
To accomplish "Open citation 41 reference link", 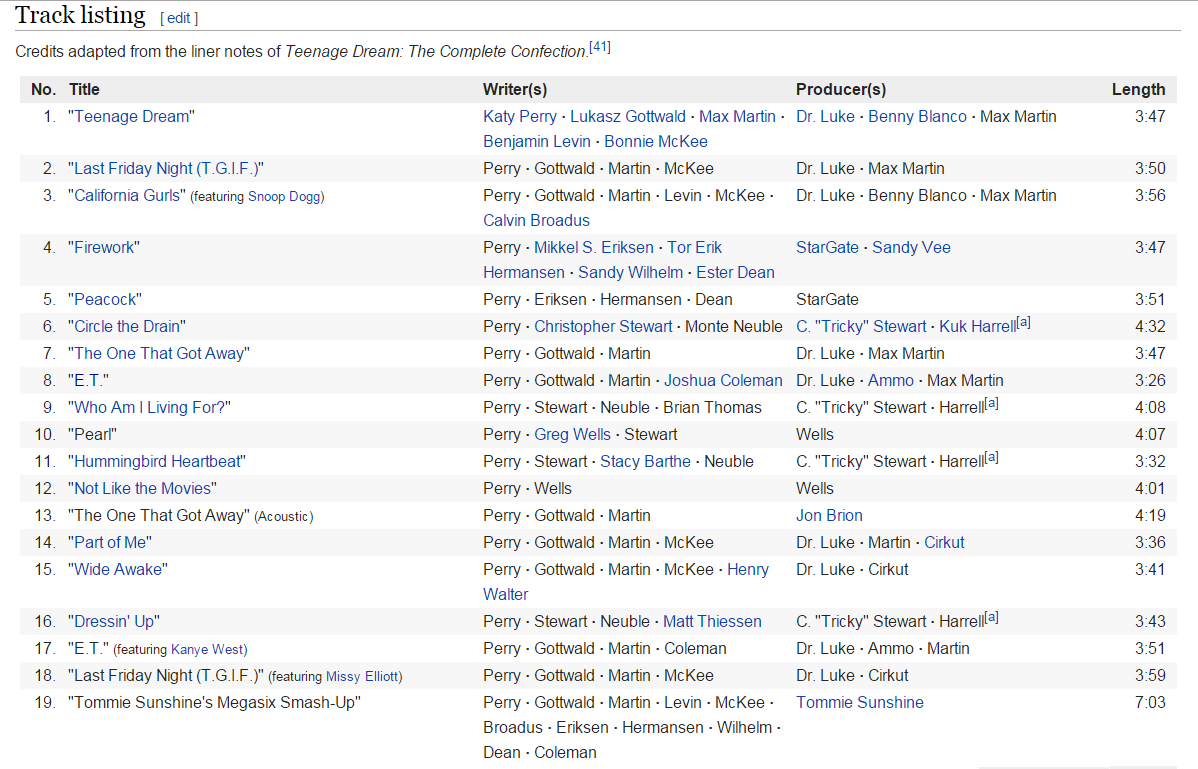I will click(600, 47).
